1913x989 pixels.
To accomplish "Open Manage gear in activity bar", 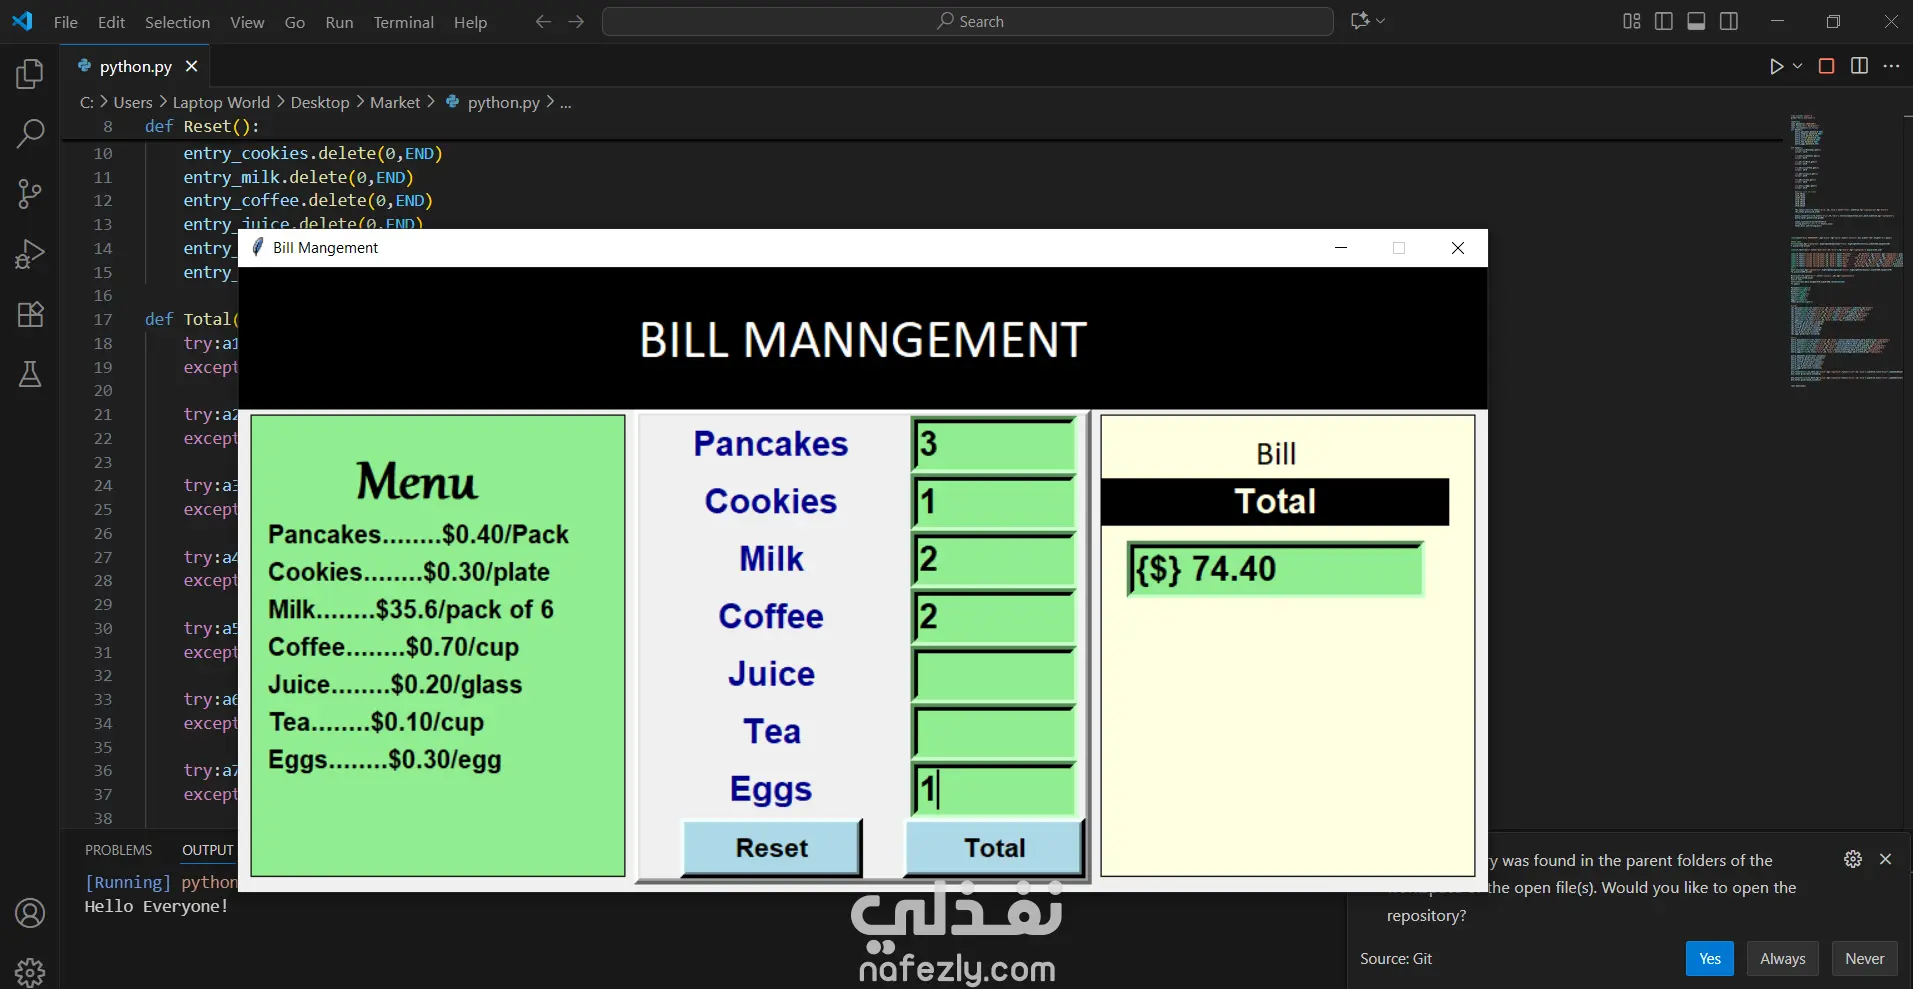I will [x=30, y=971].
